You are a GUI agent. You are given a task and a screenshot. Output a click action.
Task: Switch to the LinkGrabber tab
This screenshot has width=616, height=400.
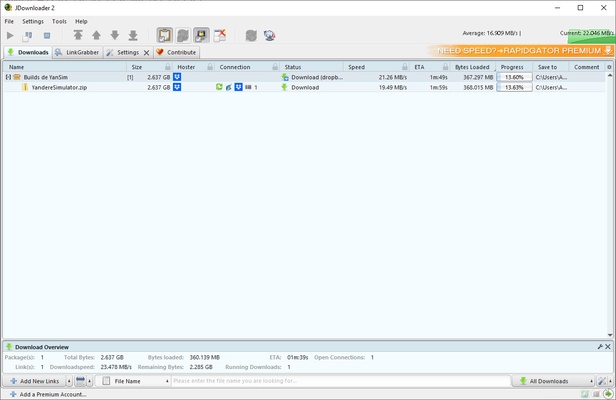[77, 52]
